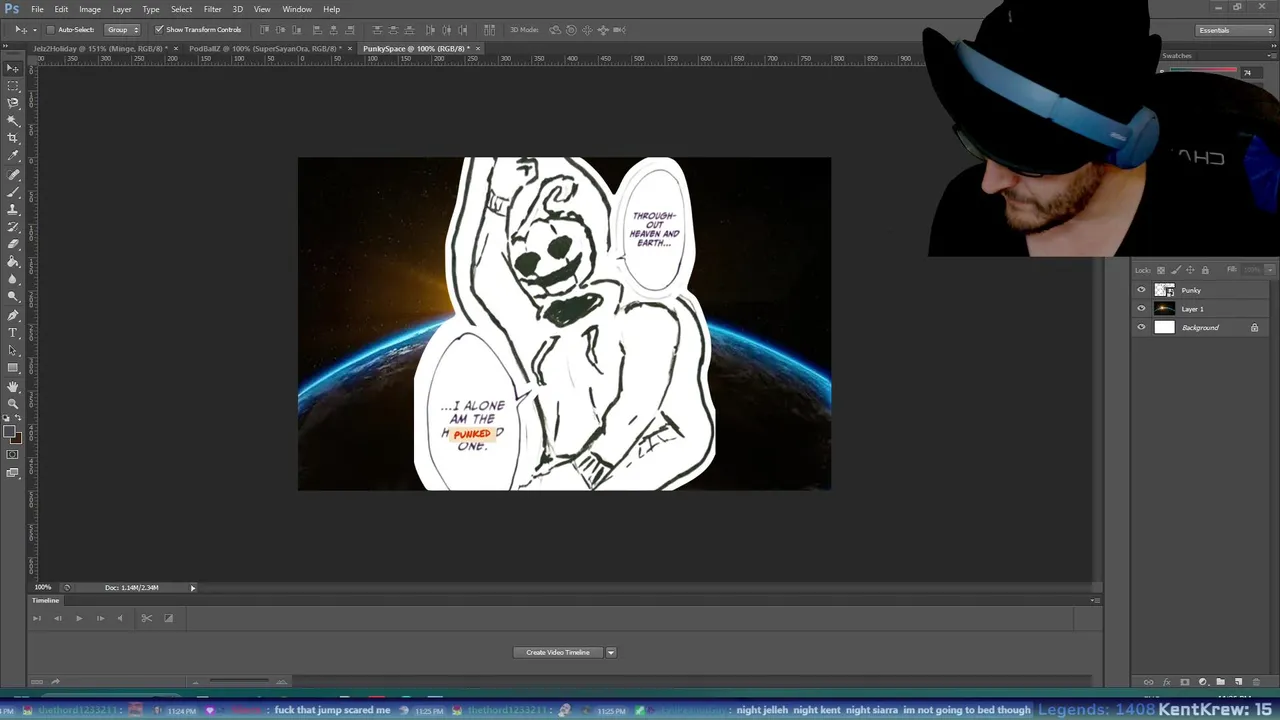Open the status bar info arrow

pos(193,588)
